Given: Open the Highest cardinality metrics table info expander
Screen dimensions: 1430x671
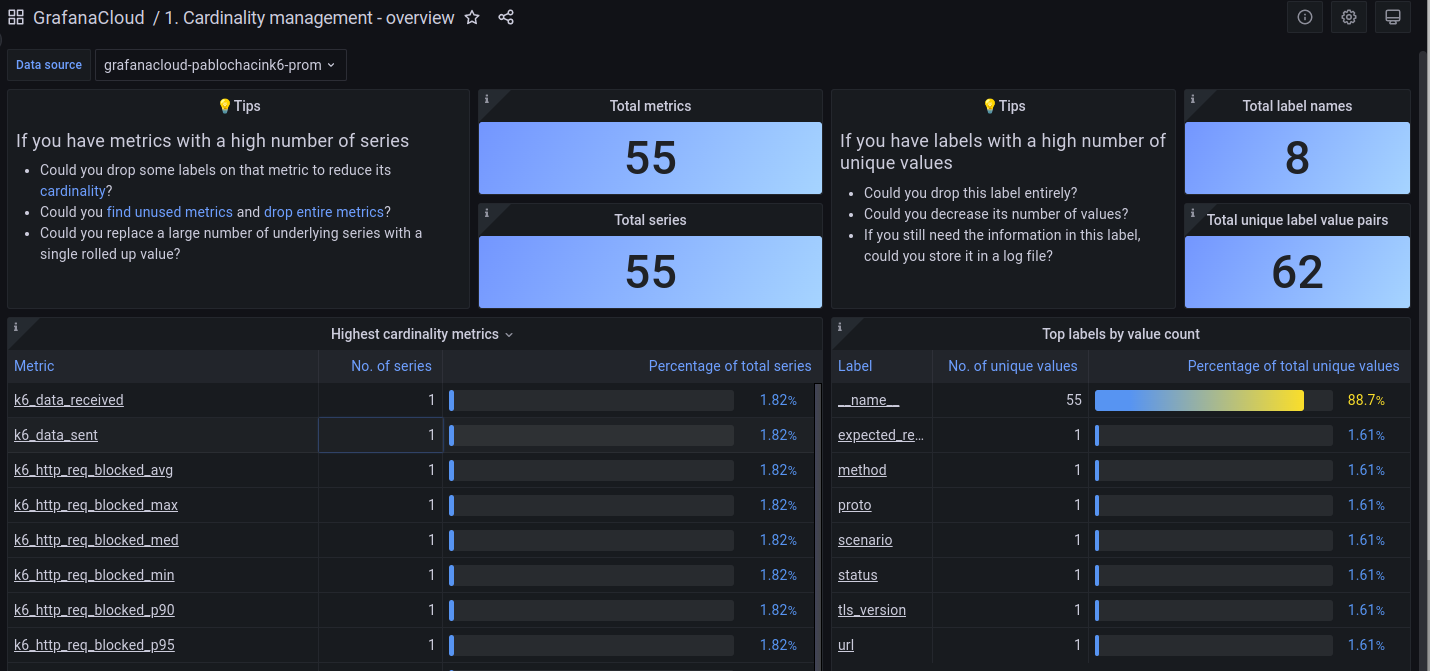Looking at the screenshot, I should (x=16, y=328).
